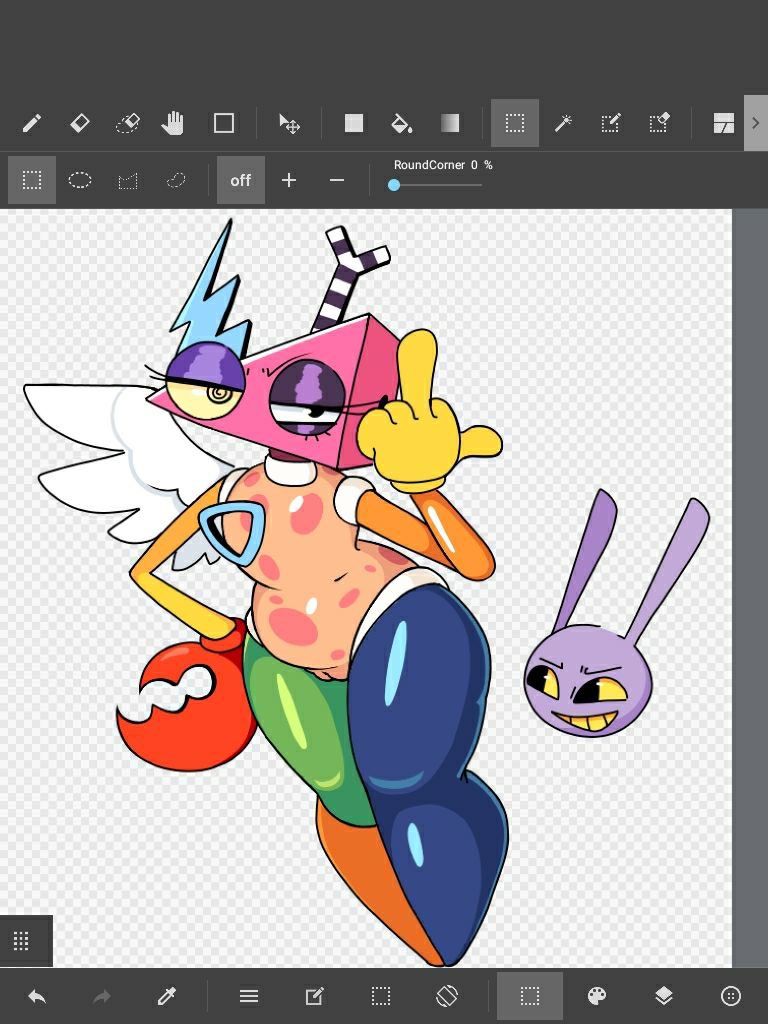Viewport: 768px width, 1024px height.
Task: Enable subtract-from-selection minus mode
Action: [x=337, y=180]
